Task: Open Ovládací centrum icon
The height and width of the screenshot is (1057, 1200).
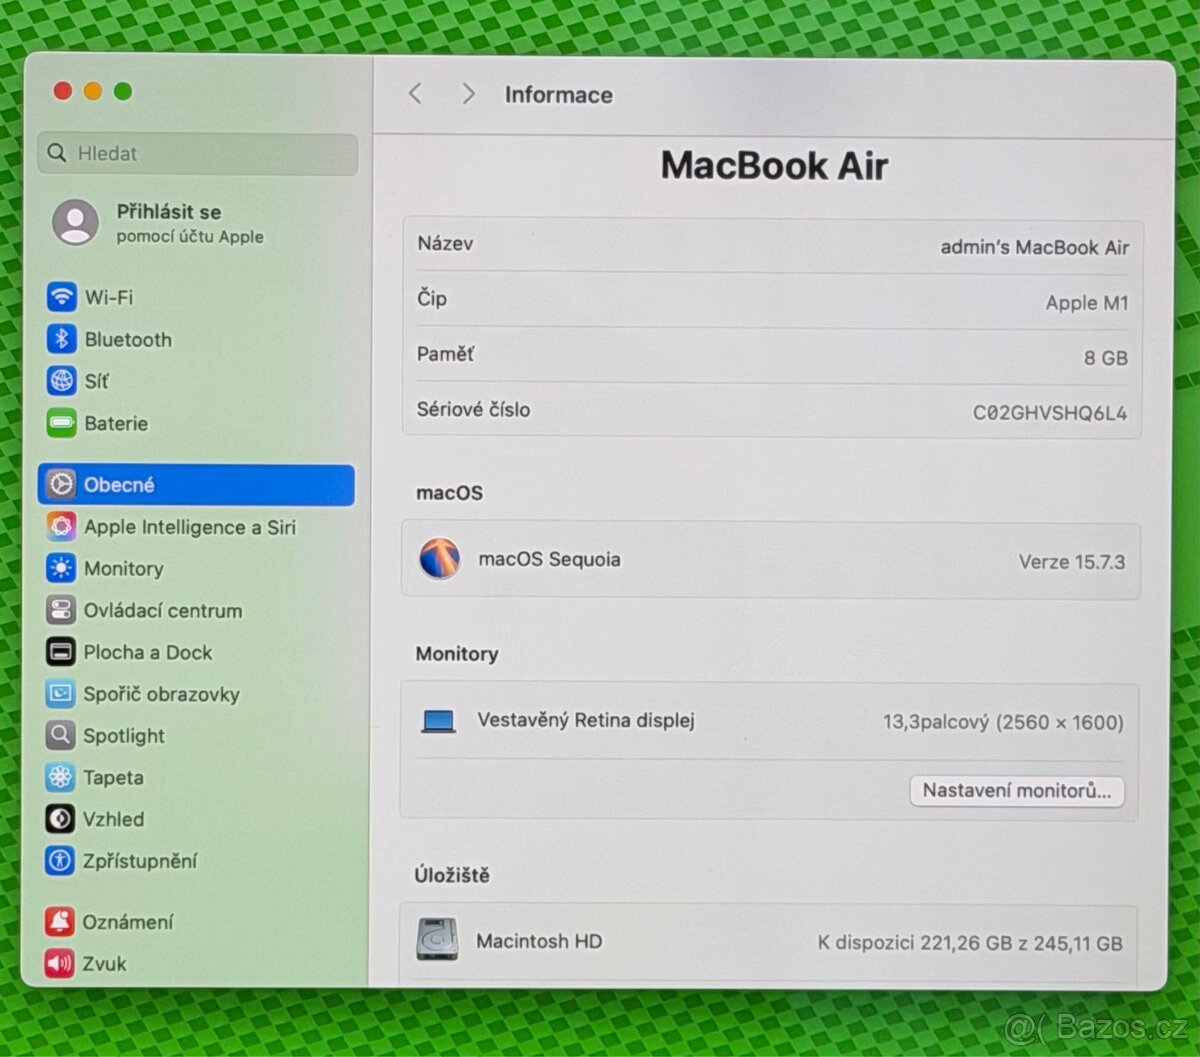Action: pyautogui.click(x=60, y=610)
